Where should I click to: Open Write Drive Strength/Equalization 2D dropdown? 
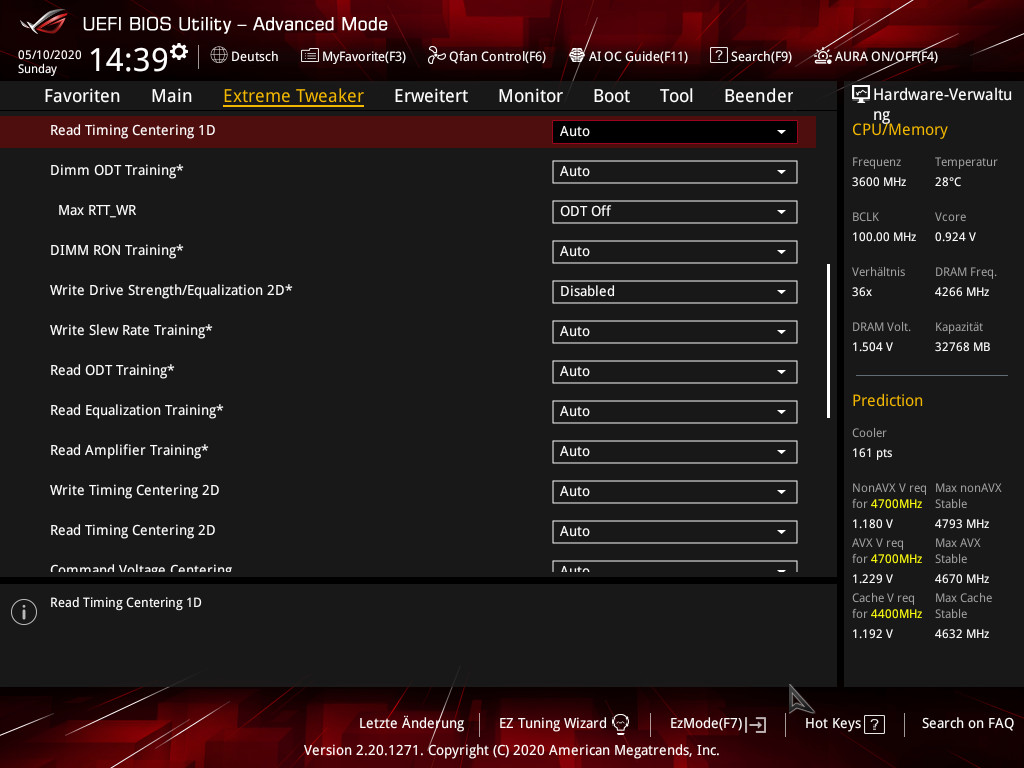pyautogui.click(x=675, y=291)
